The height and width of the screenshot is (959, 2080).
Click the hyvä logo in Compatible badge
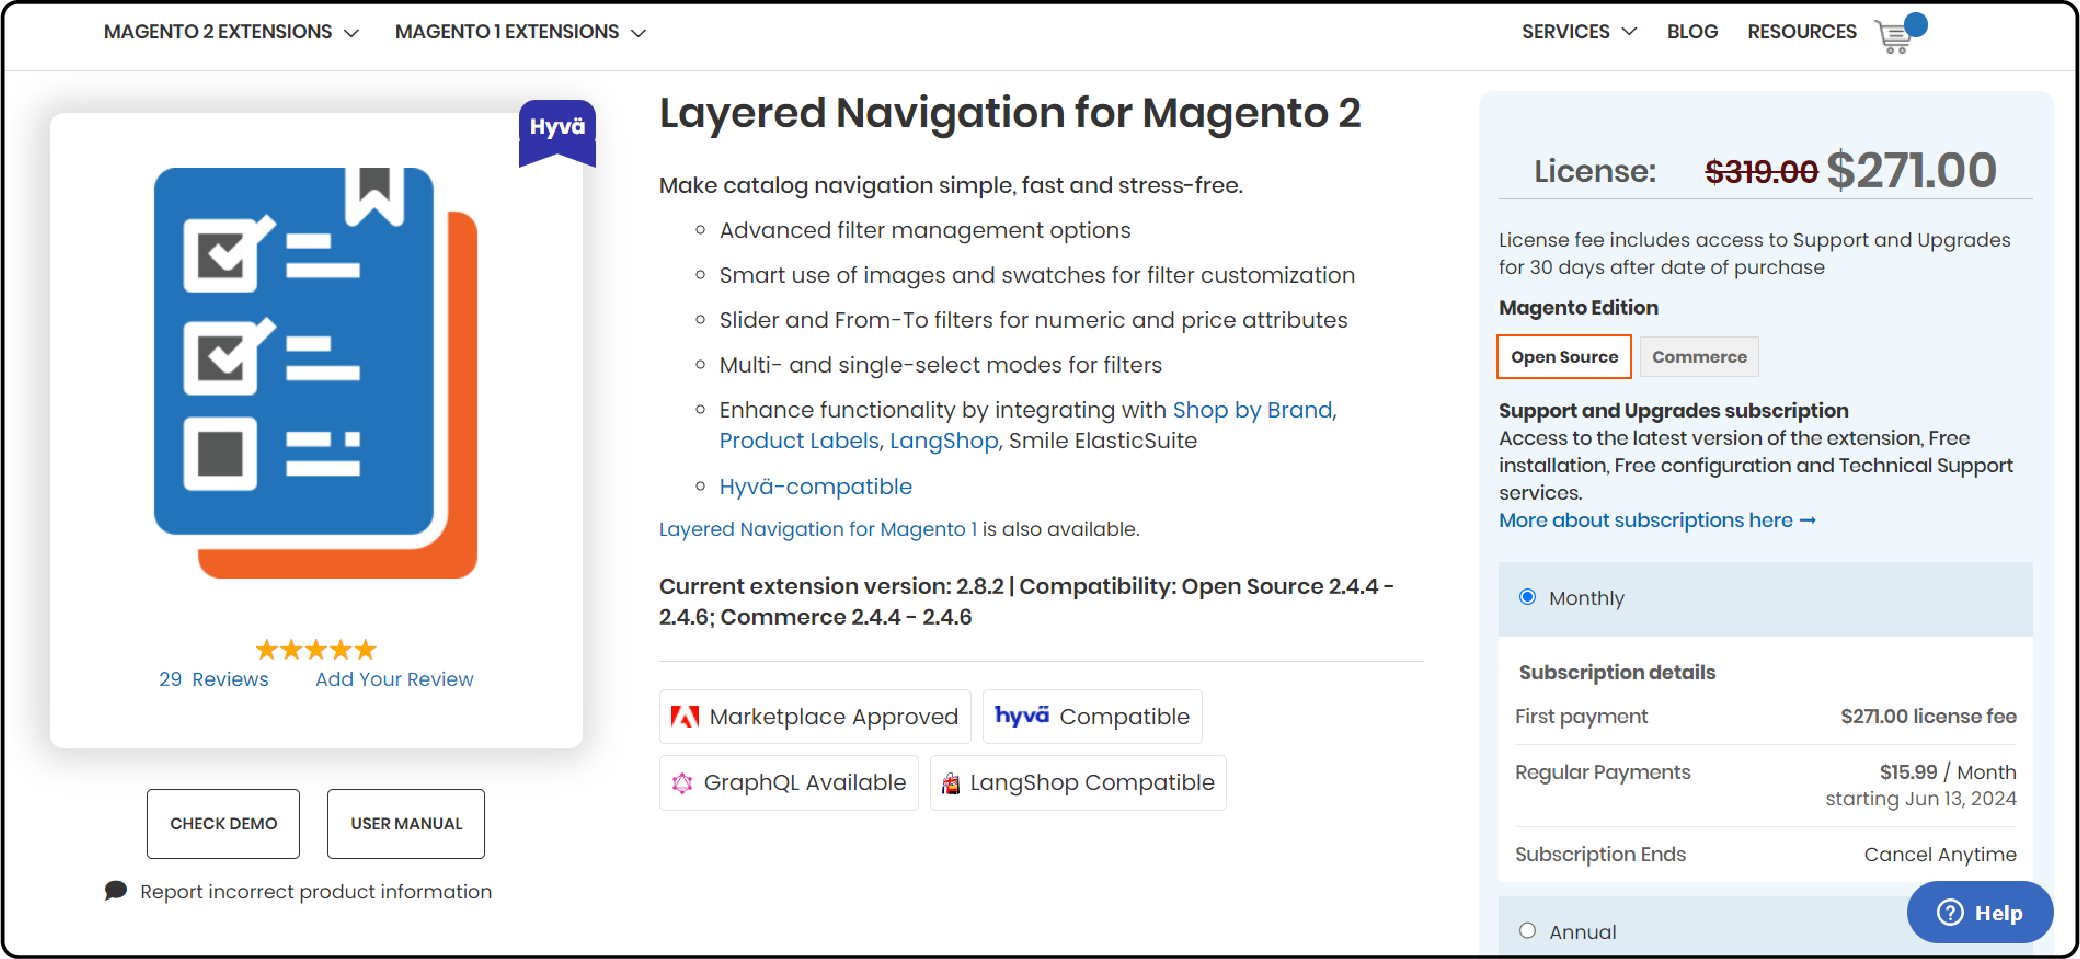pyautogui.click(x=1022, y=715)
